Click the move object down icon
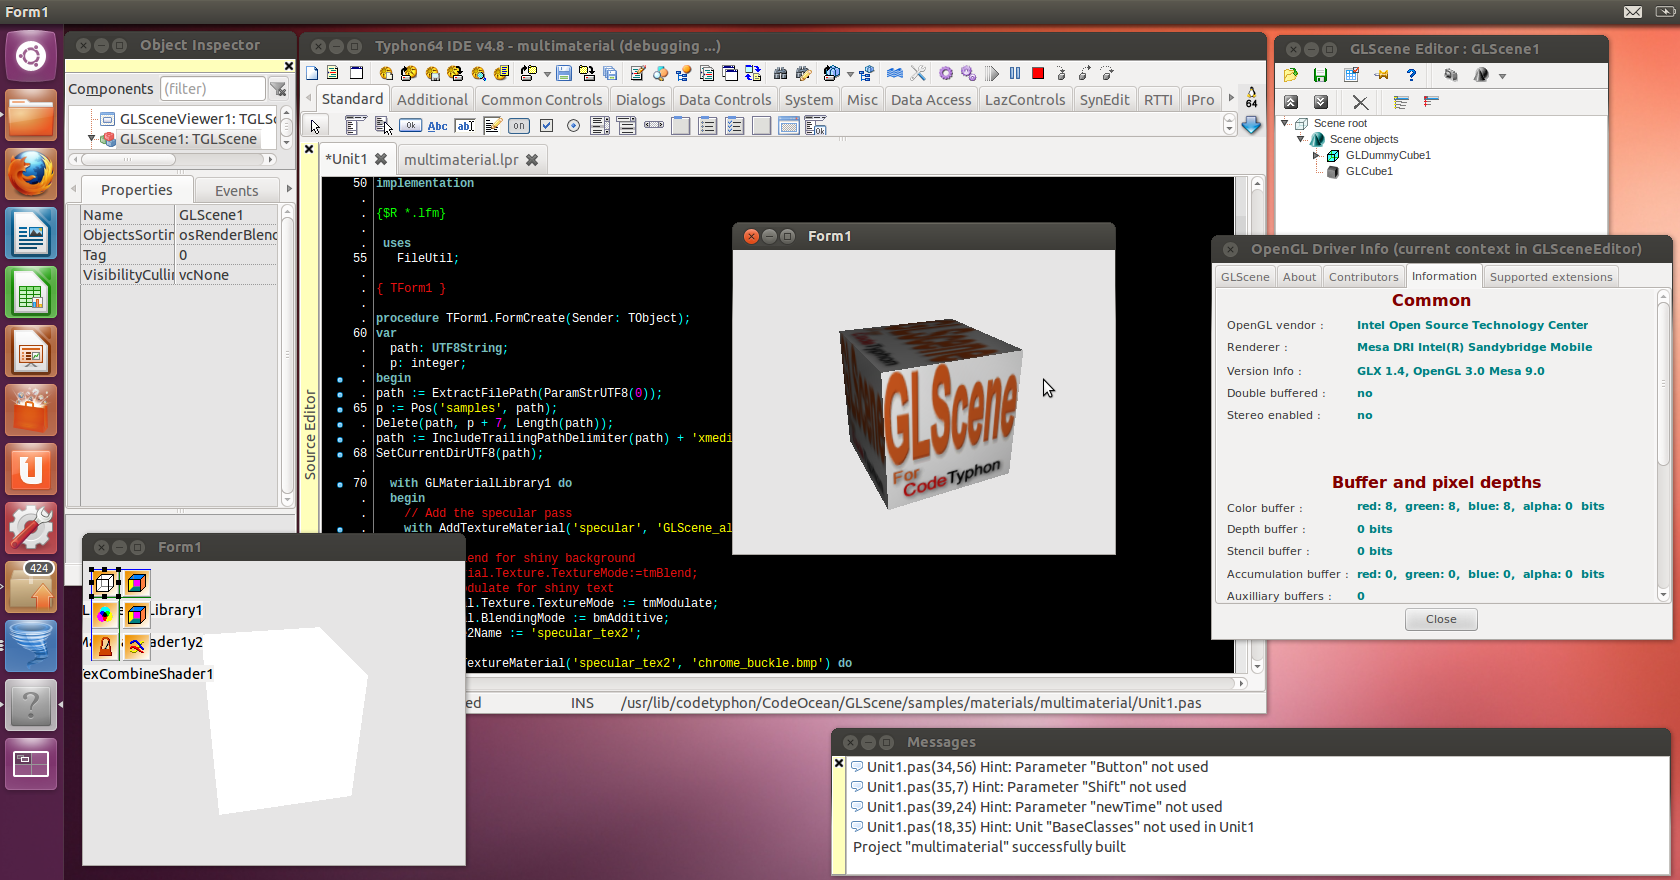 (1321, 102)
